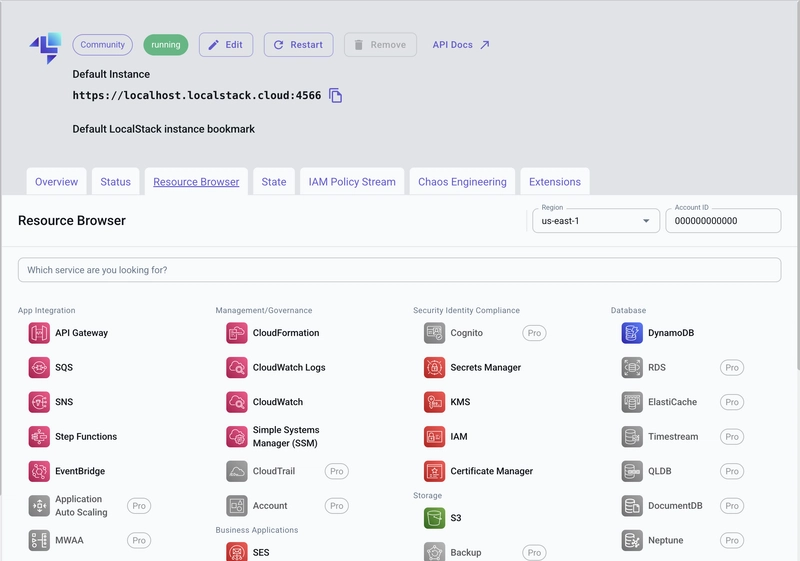Screen dimensions: 800x561
Task: Click the EventBridge service icon
Action: coord(39,471)
